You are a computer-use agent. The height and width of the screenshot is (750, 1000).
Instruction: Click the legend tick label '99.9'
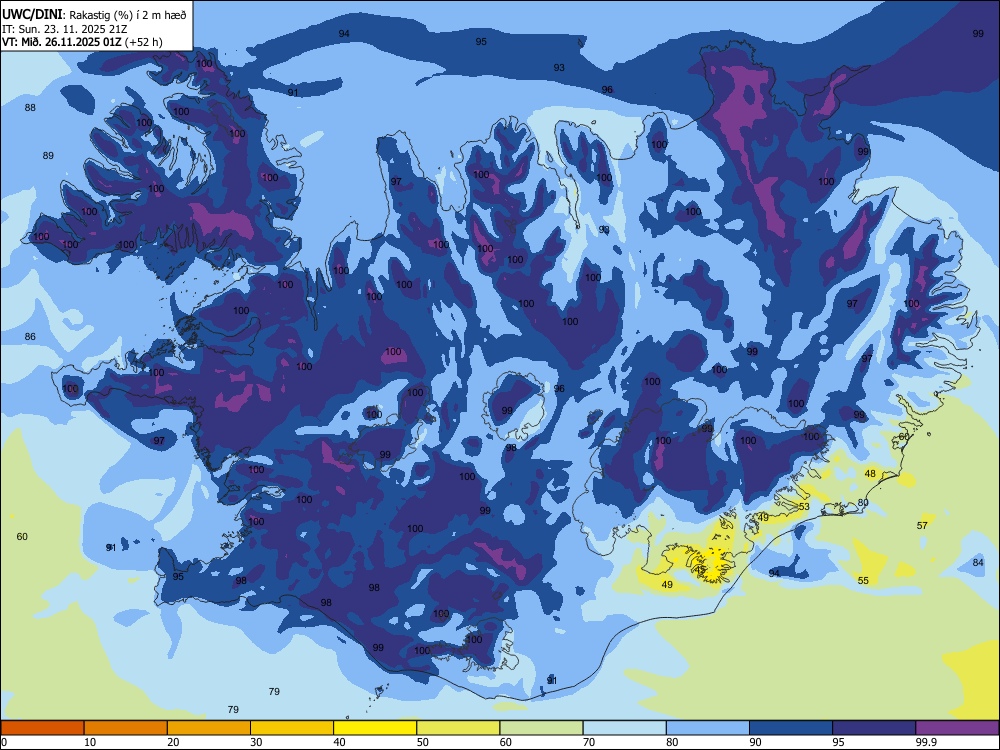(926, 742)
